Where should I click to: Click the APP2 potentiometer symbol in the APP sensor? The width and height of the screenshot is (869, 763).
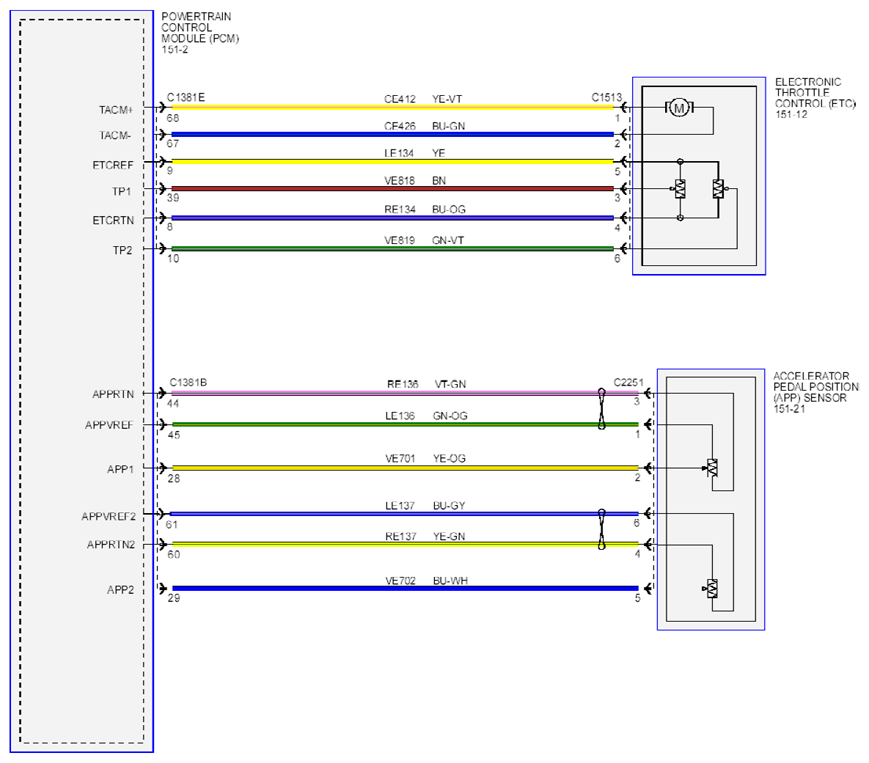coord(712,588)
